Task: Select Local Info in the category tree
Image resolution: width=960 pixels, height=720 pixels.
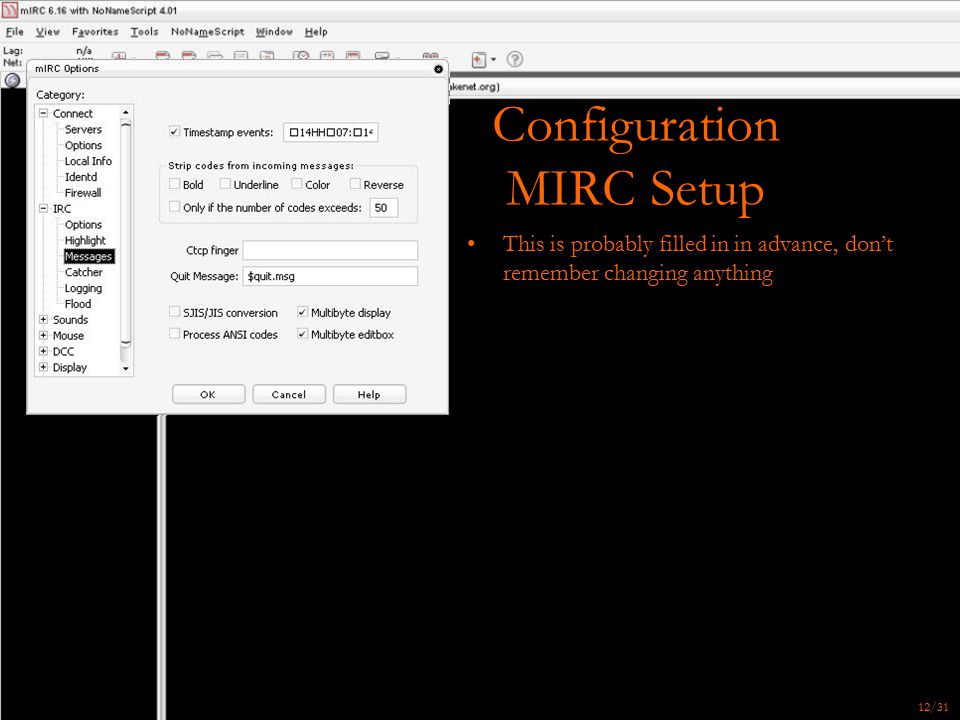Action: click(x=88, y=161)
